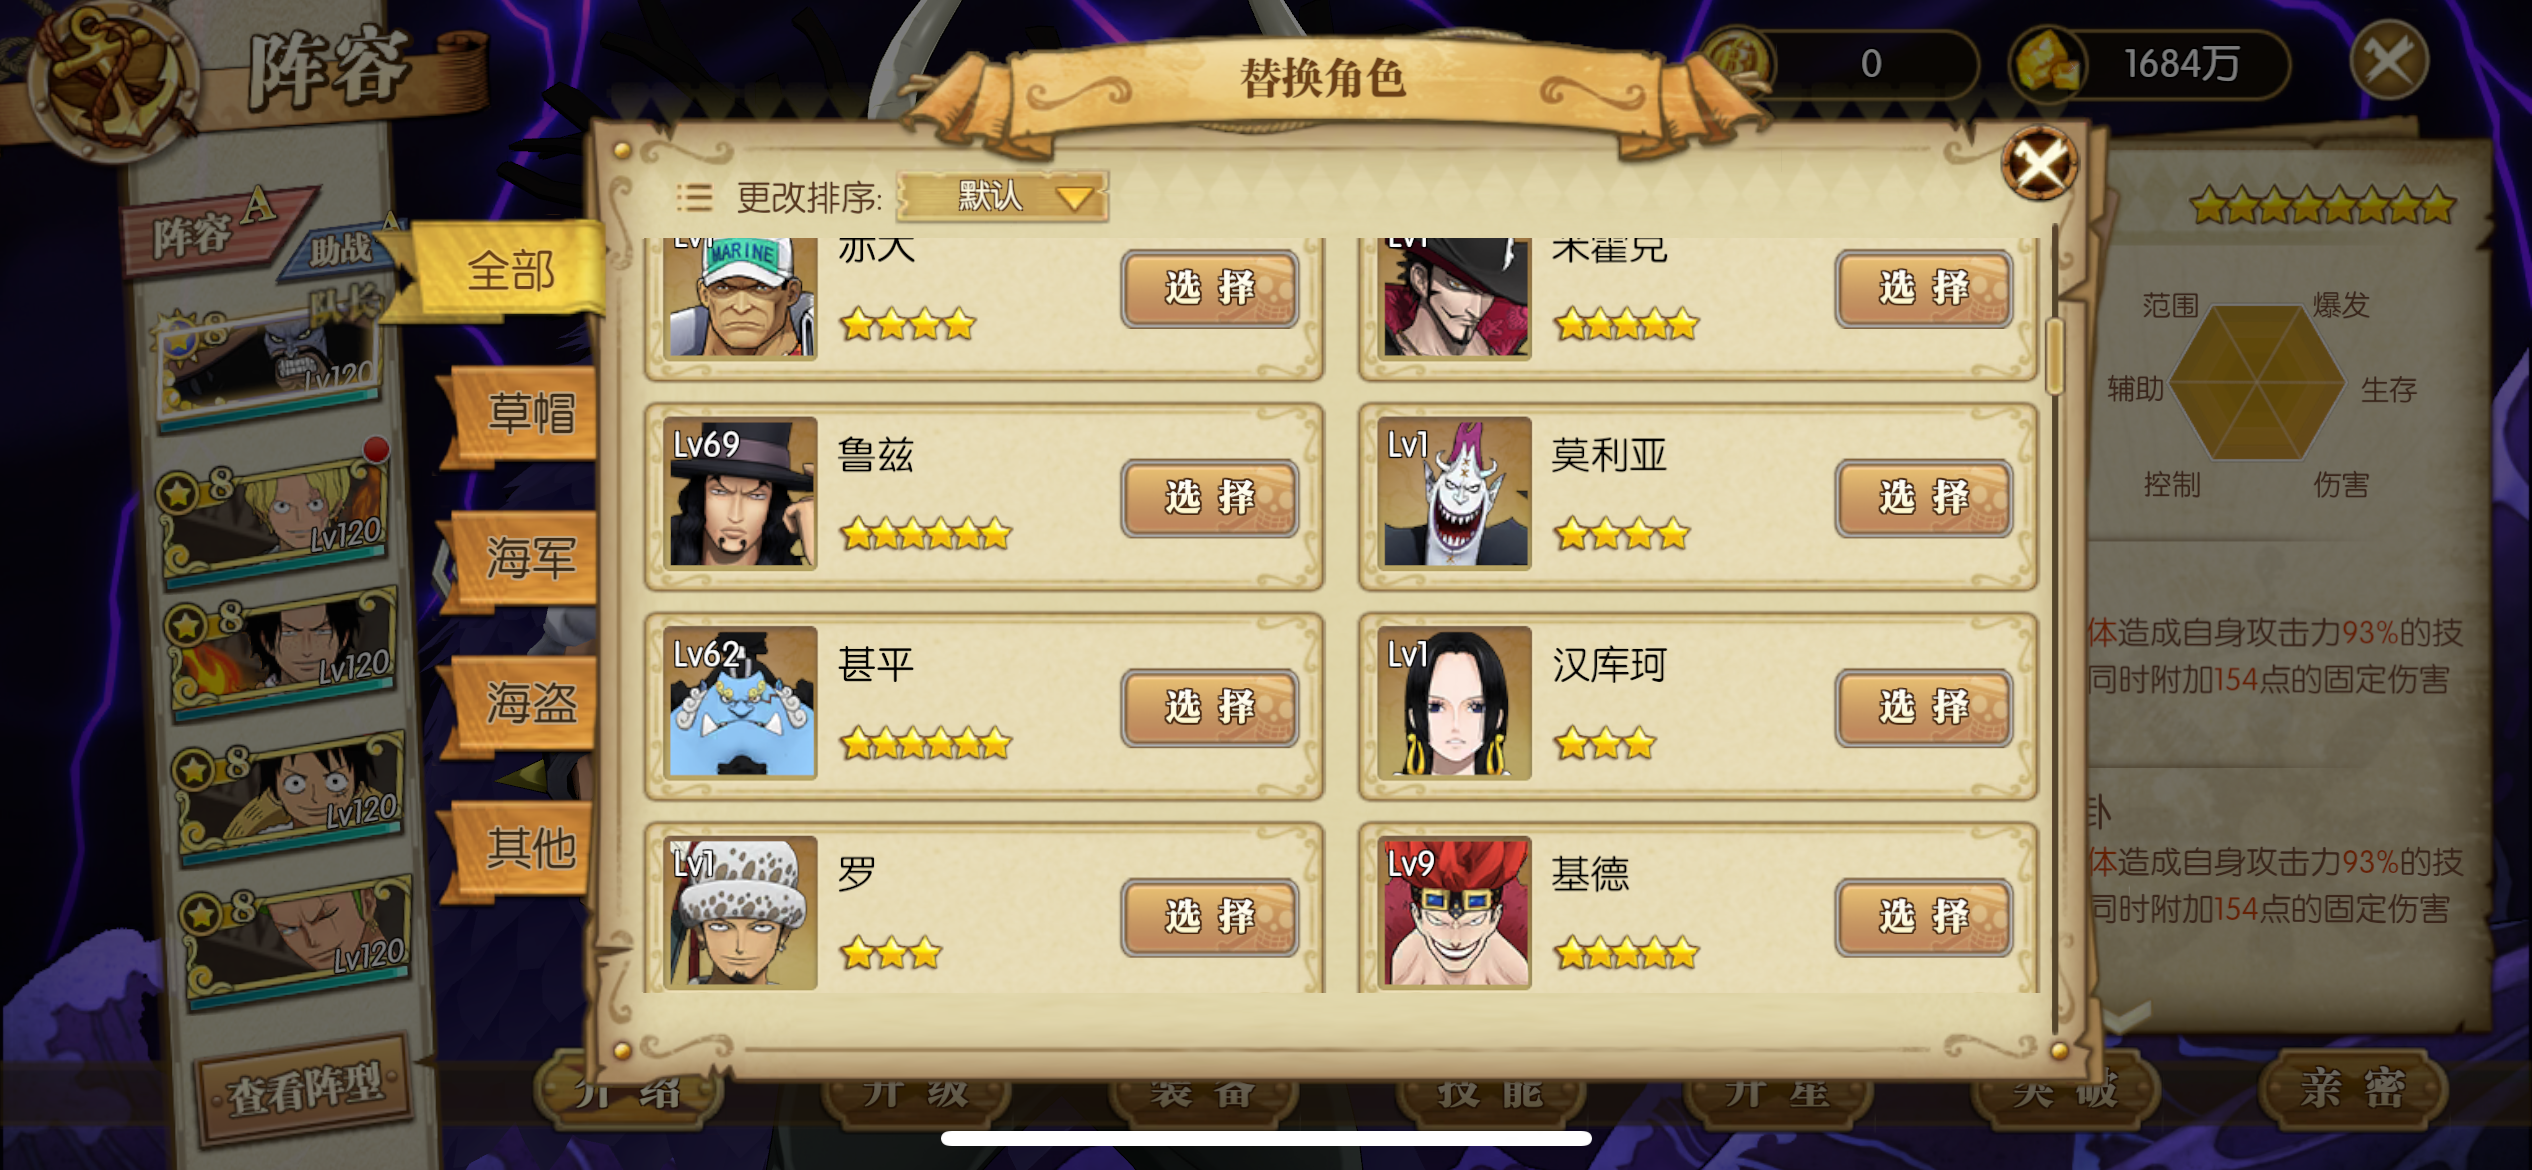Open the sort order dropdown showing 默认

[1003, 196]
